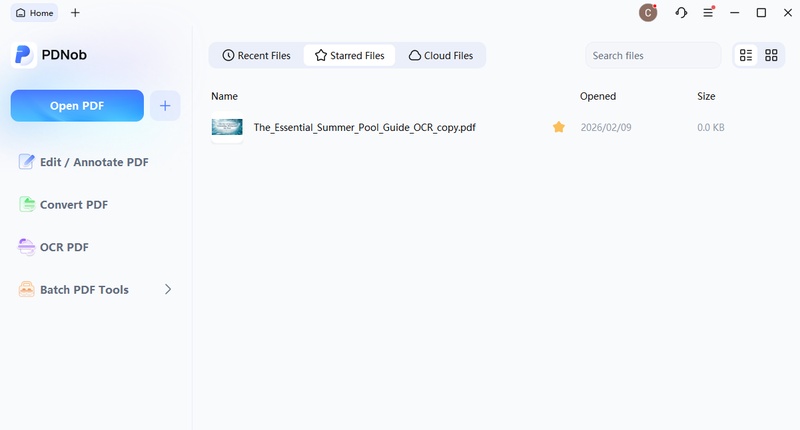This screenshot has height=430, width=800.
Task: Go to the Cloud Files tab
Action: point(441,56)
